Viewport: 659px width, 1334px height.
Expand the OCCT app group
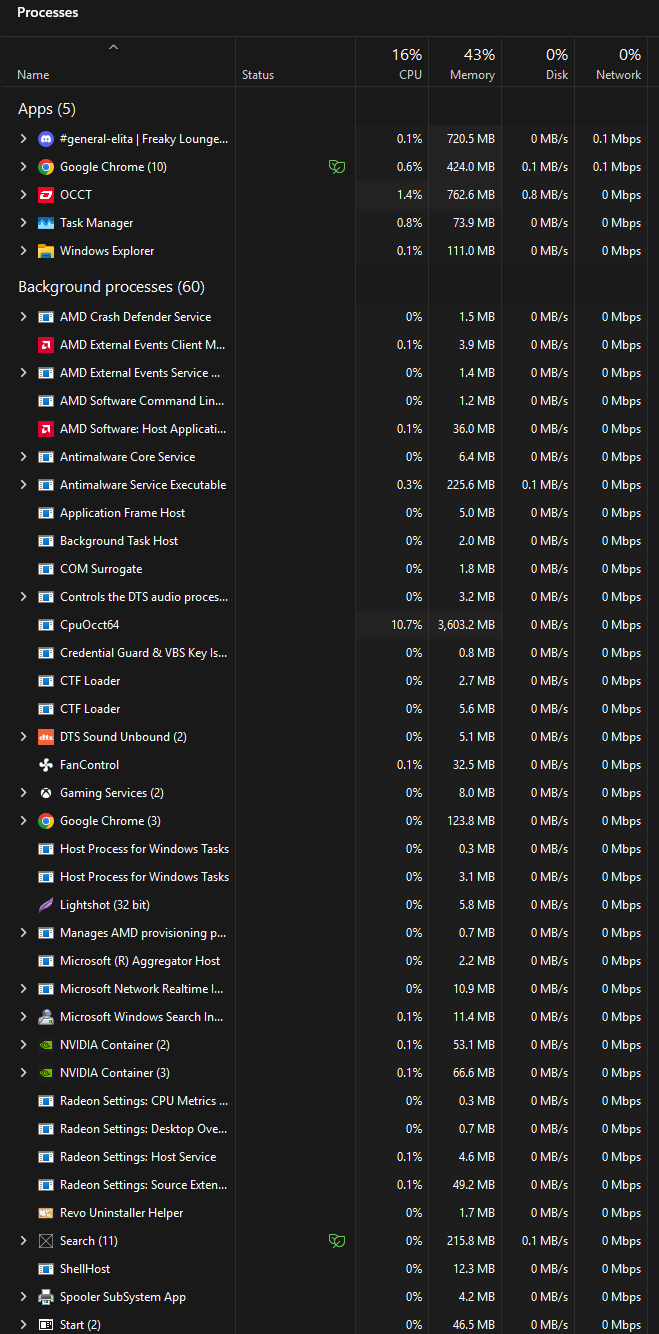(x=23, y=195)
